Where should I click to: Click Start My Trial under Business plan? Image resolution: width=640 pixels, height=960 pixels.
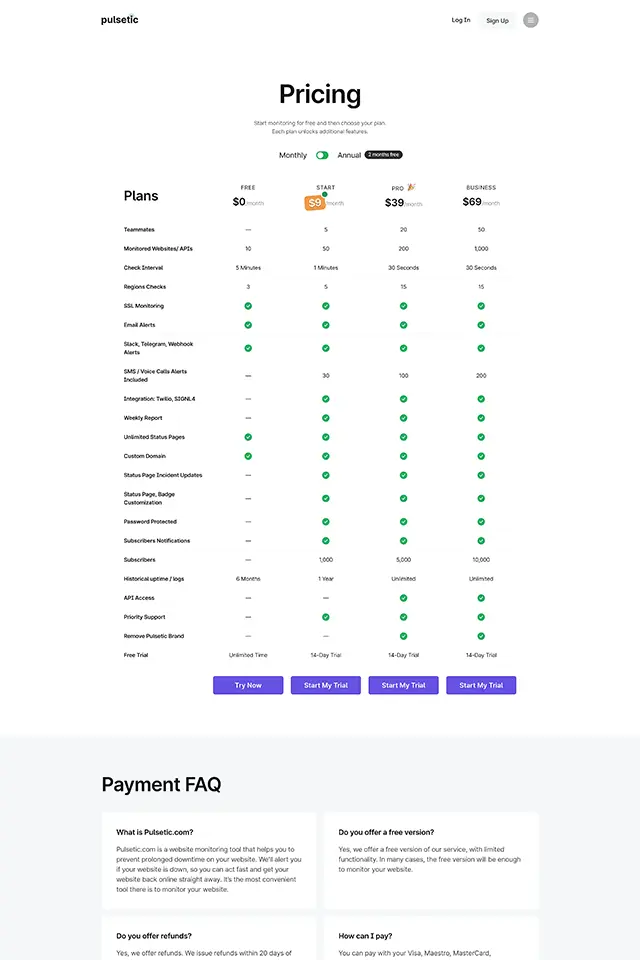[481, 685]
